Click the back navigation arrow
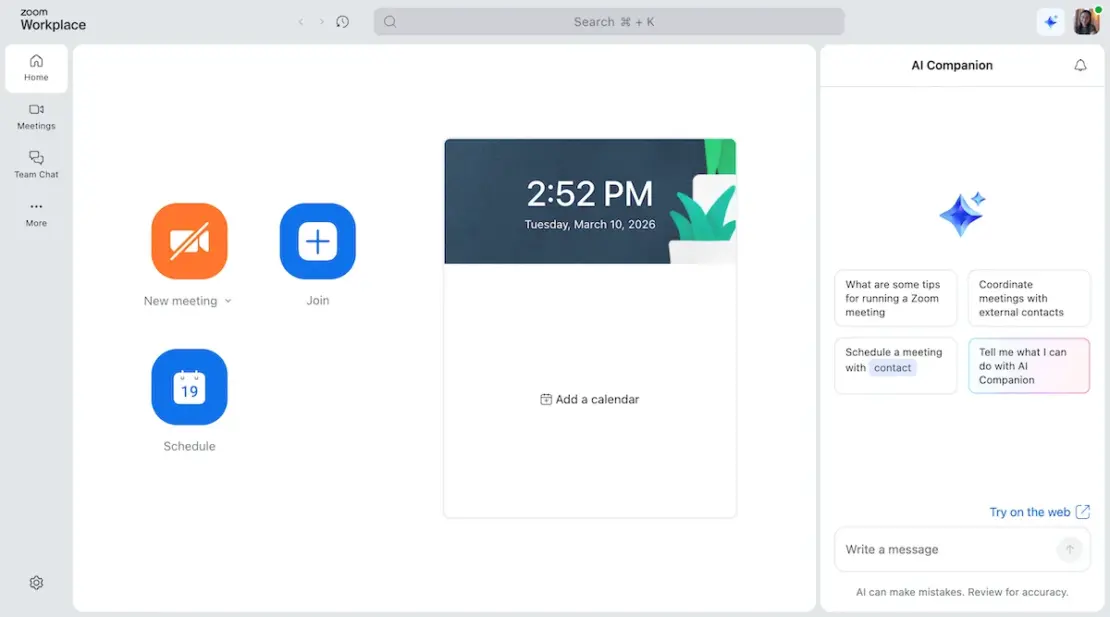1110x617 pixels. click(x=300, y=21)
